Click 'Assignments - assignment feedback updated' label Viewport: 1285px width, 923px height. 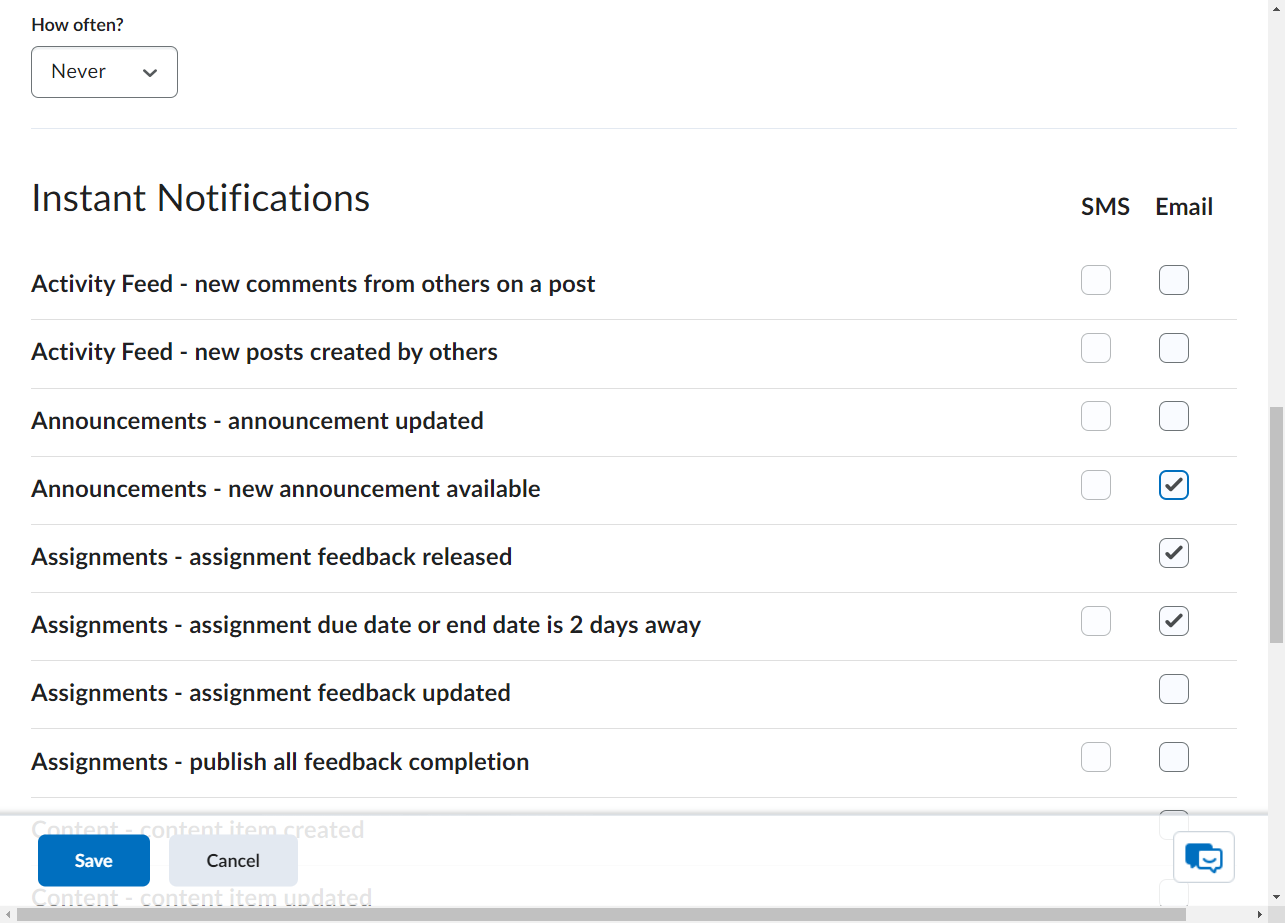pos(271,693)
